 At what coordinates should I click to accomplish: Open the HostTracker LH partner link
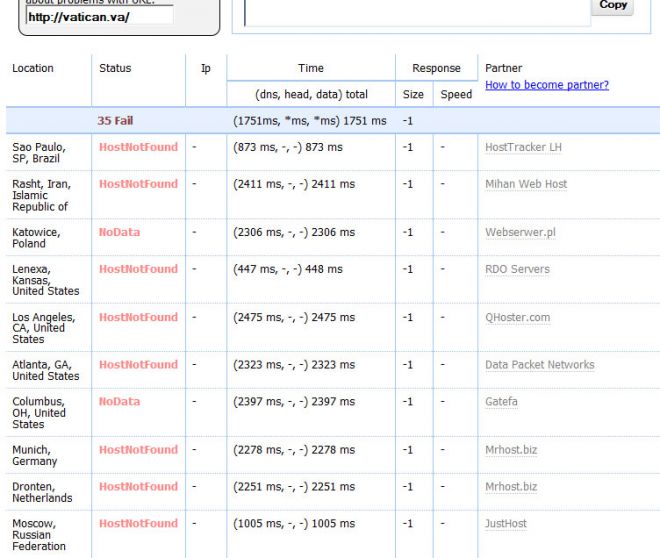pos(523,147)
